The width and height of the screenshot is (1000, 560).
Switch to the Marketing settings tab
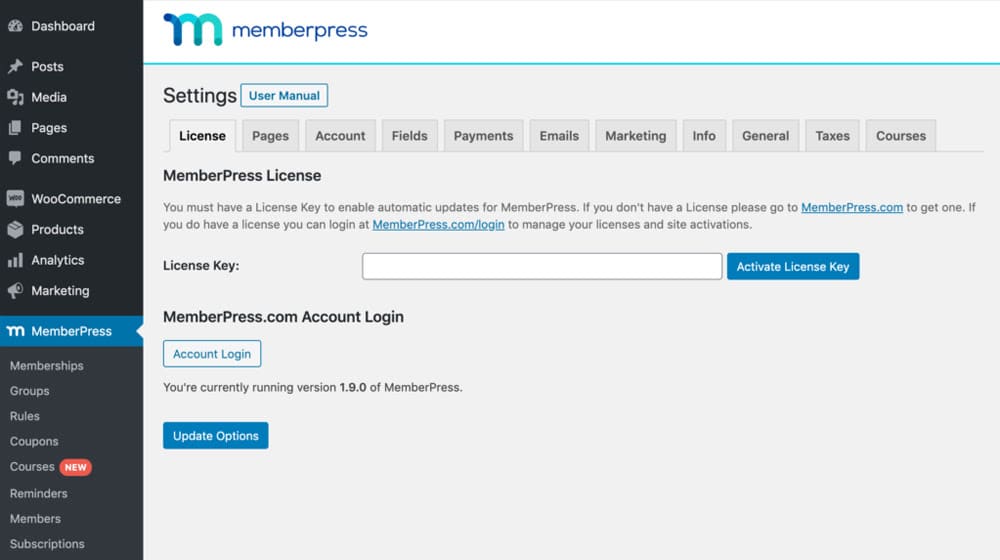pyautogui.click(x=636, y=136)
